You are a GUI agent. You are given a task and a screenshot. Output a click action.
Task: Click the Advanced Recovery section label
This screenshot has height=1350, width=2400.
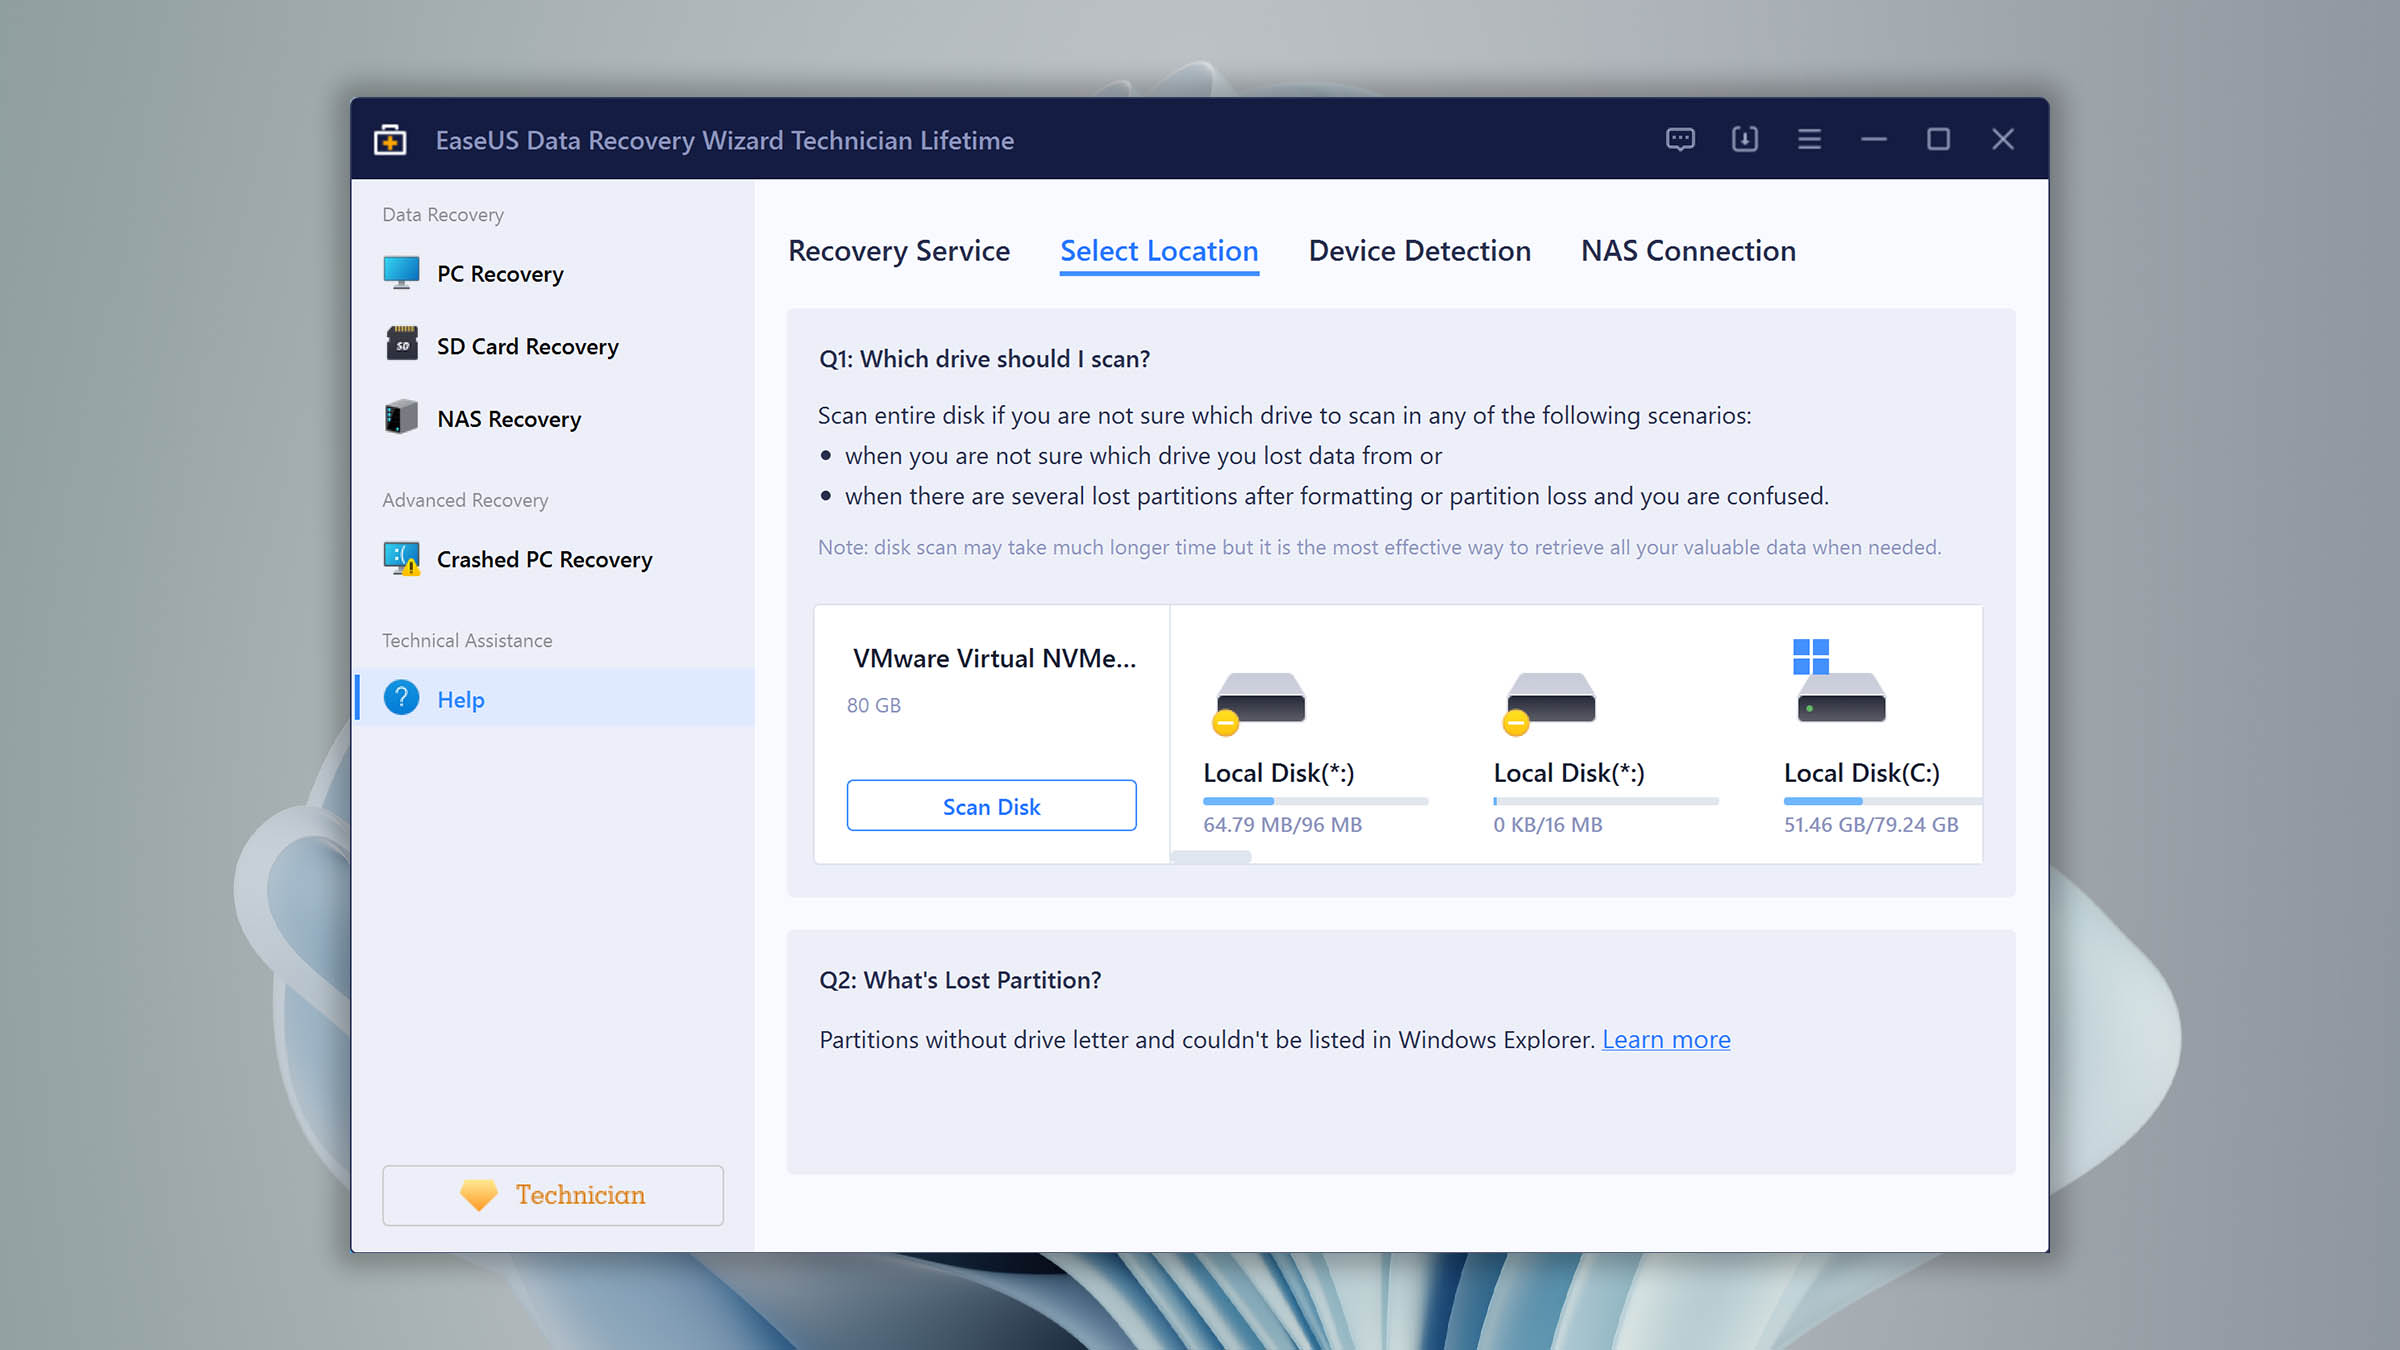tap(465, 500)
